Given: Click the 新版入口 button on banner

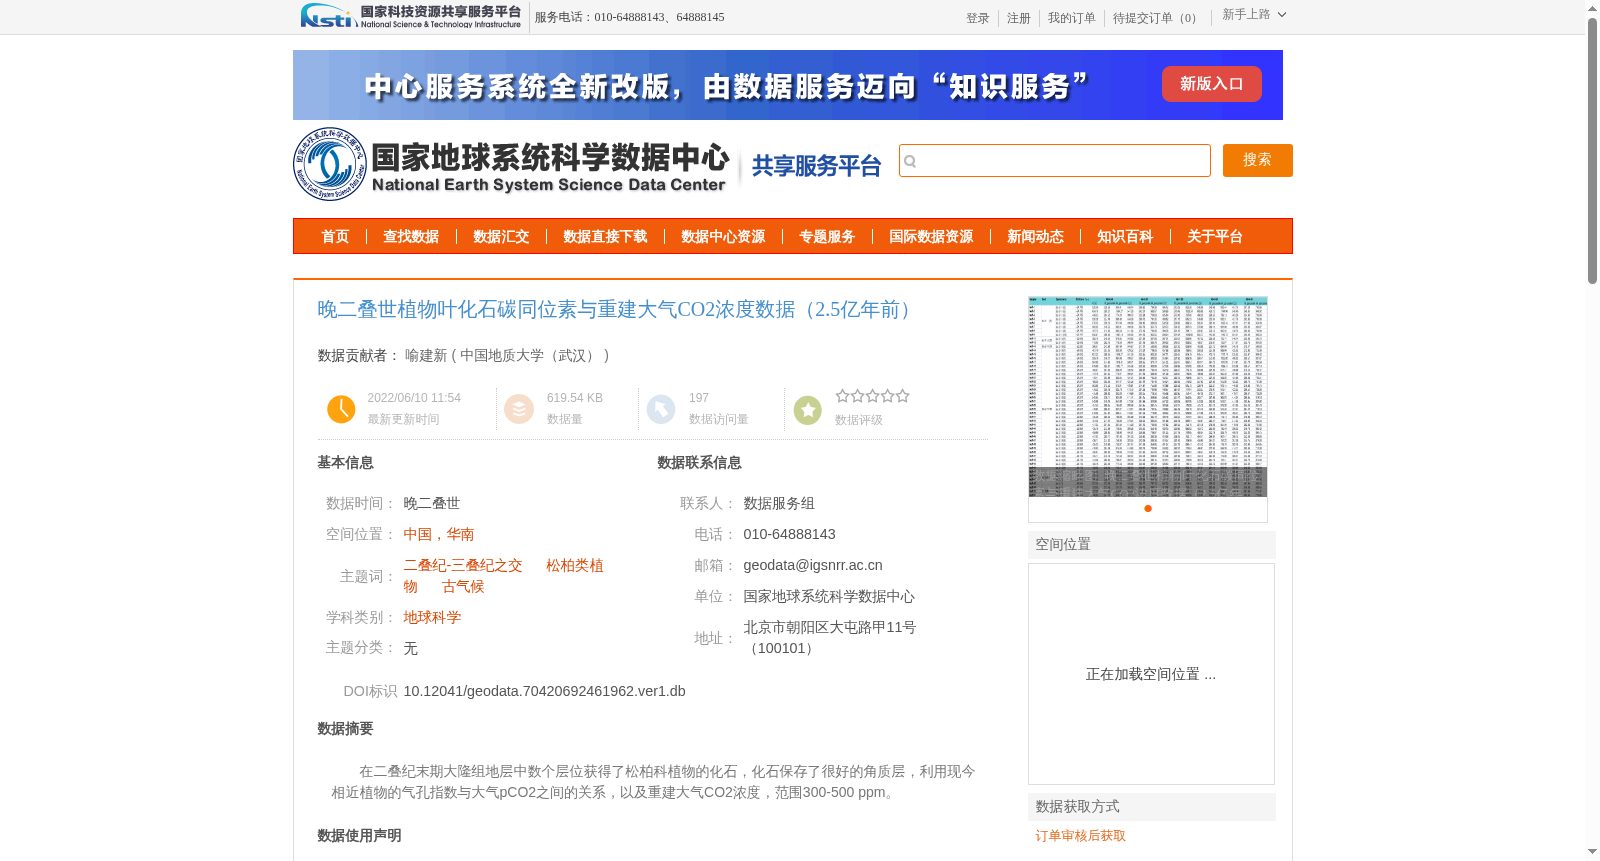Looking at the screenshot, I should pyautogui.click(x=1211, y=84).
